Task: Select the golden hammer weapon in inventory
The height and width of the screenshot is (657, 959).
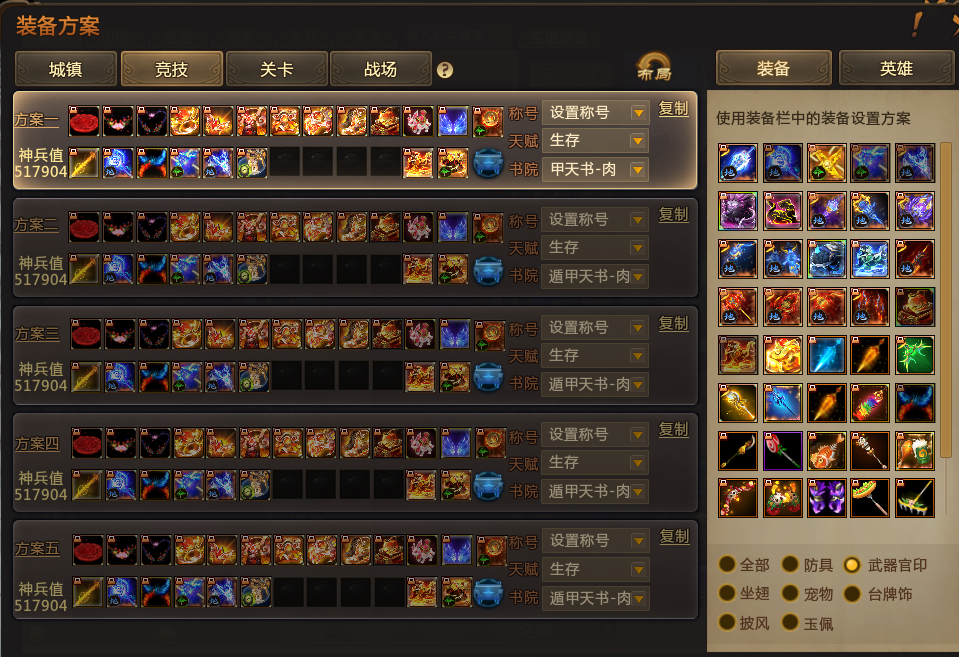Action: pyautogui.click(x=738, y=403)
